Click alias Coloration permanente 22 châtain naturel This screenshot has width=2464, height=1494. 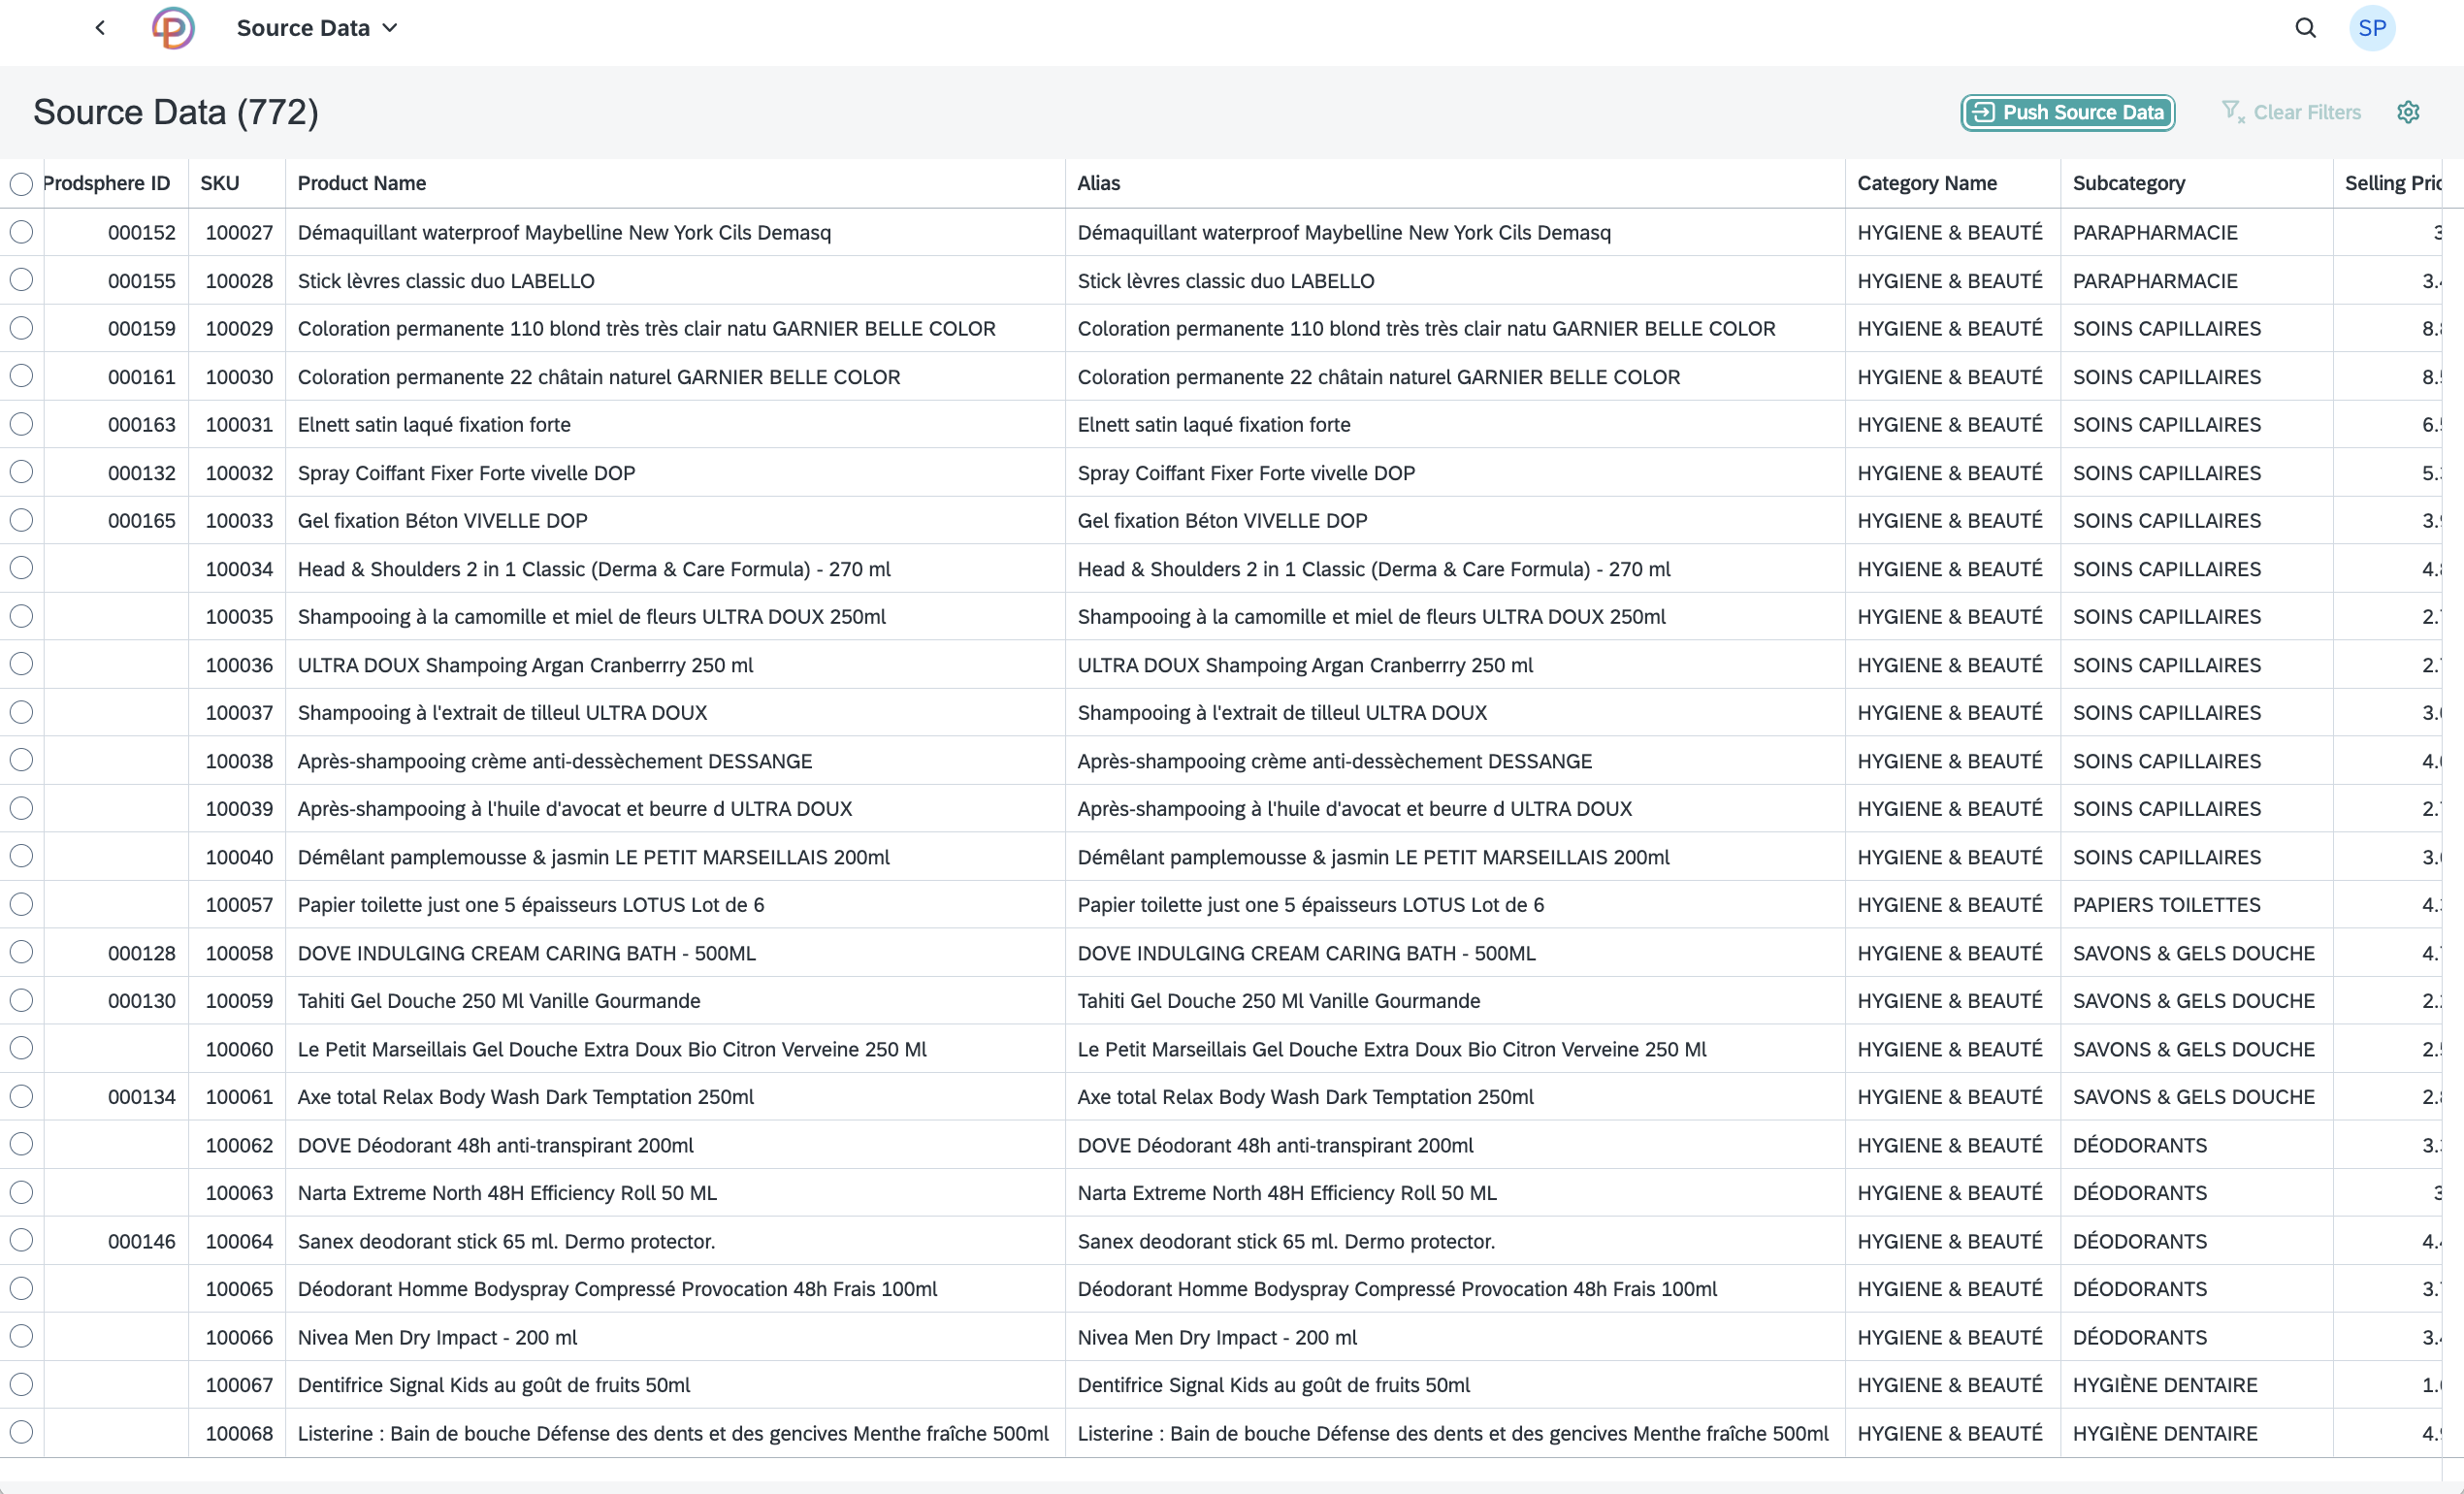[1378, 377]
